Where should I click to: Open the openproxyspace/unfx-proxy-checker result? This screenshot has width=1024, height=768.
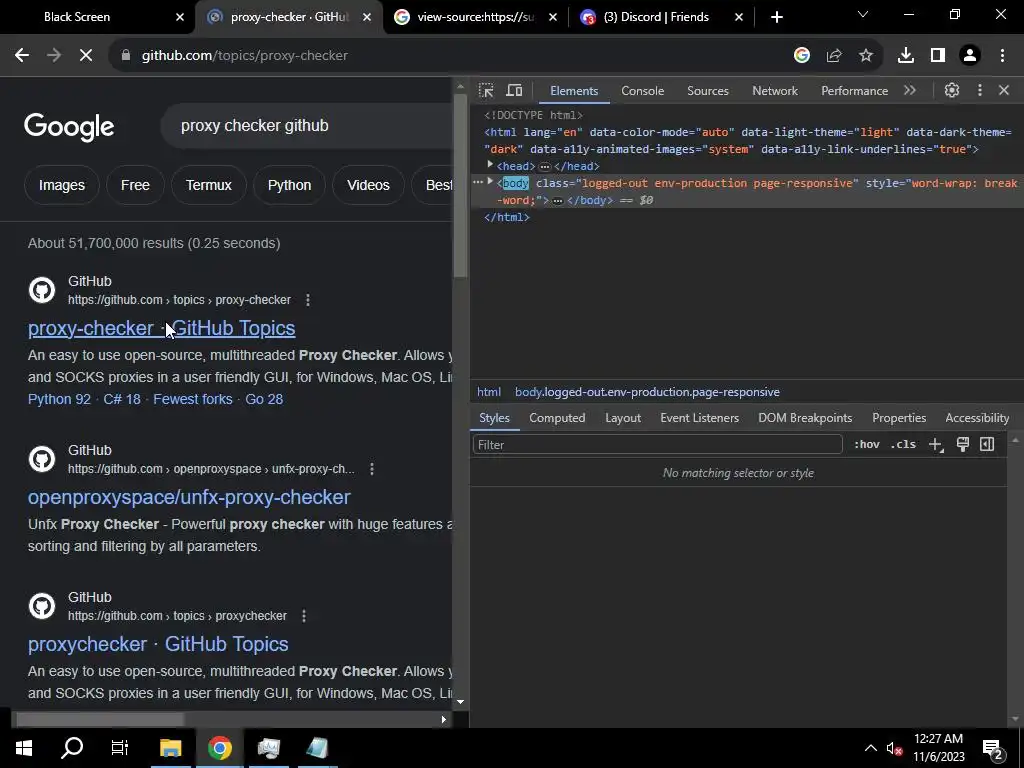(x=189, y=497)
